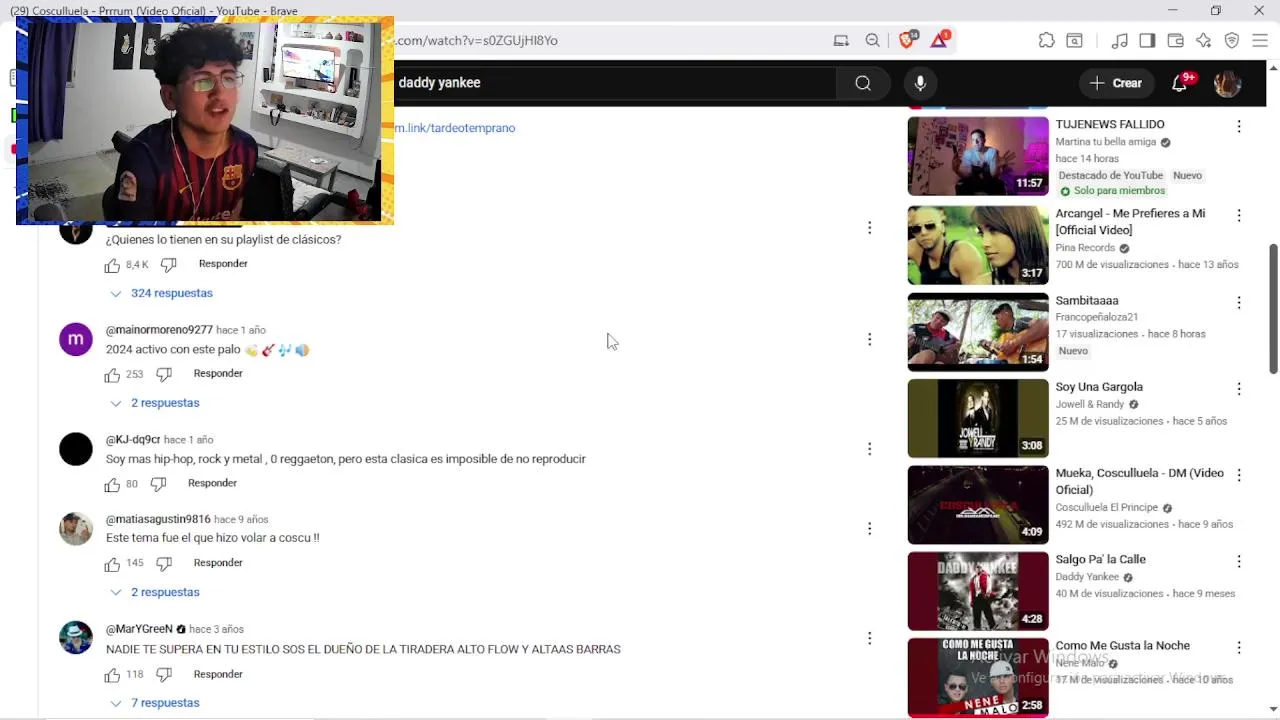Open the extensions puzzle icon

(1046, 40)
